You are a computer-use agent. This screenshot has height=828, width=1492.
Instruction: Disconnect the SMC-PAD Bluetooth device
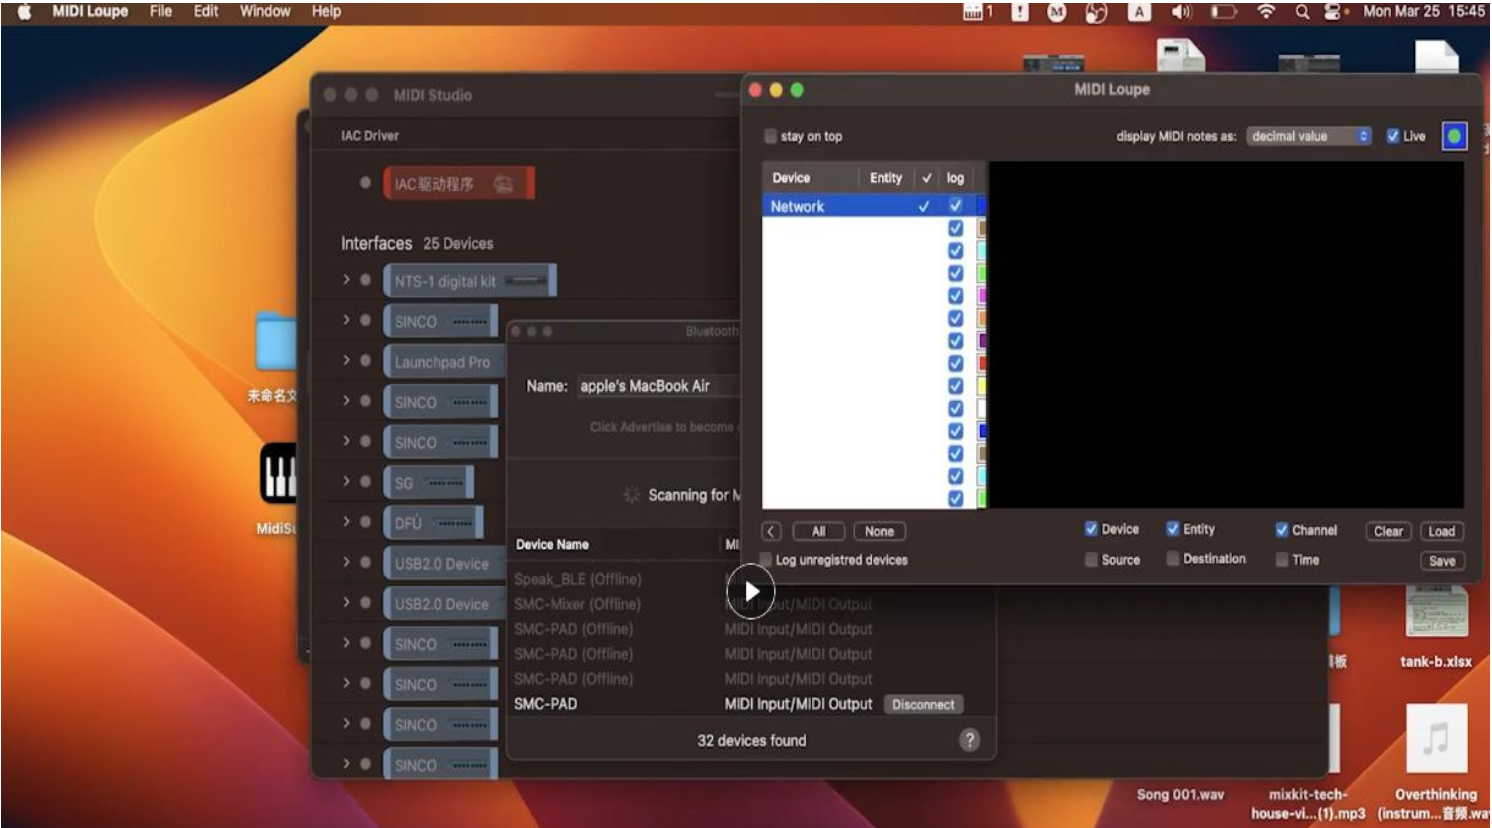[x=923, y=705]
